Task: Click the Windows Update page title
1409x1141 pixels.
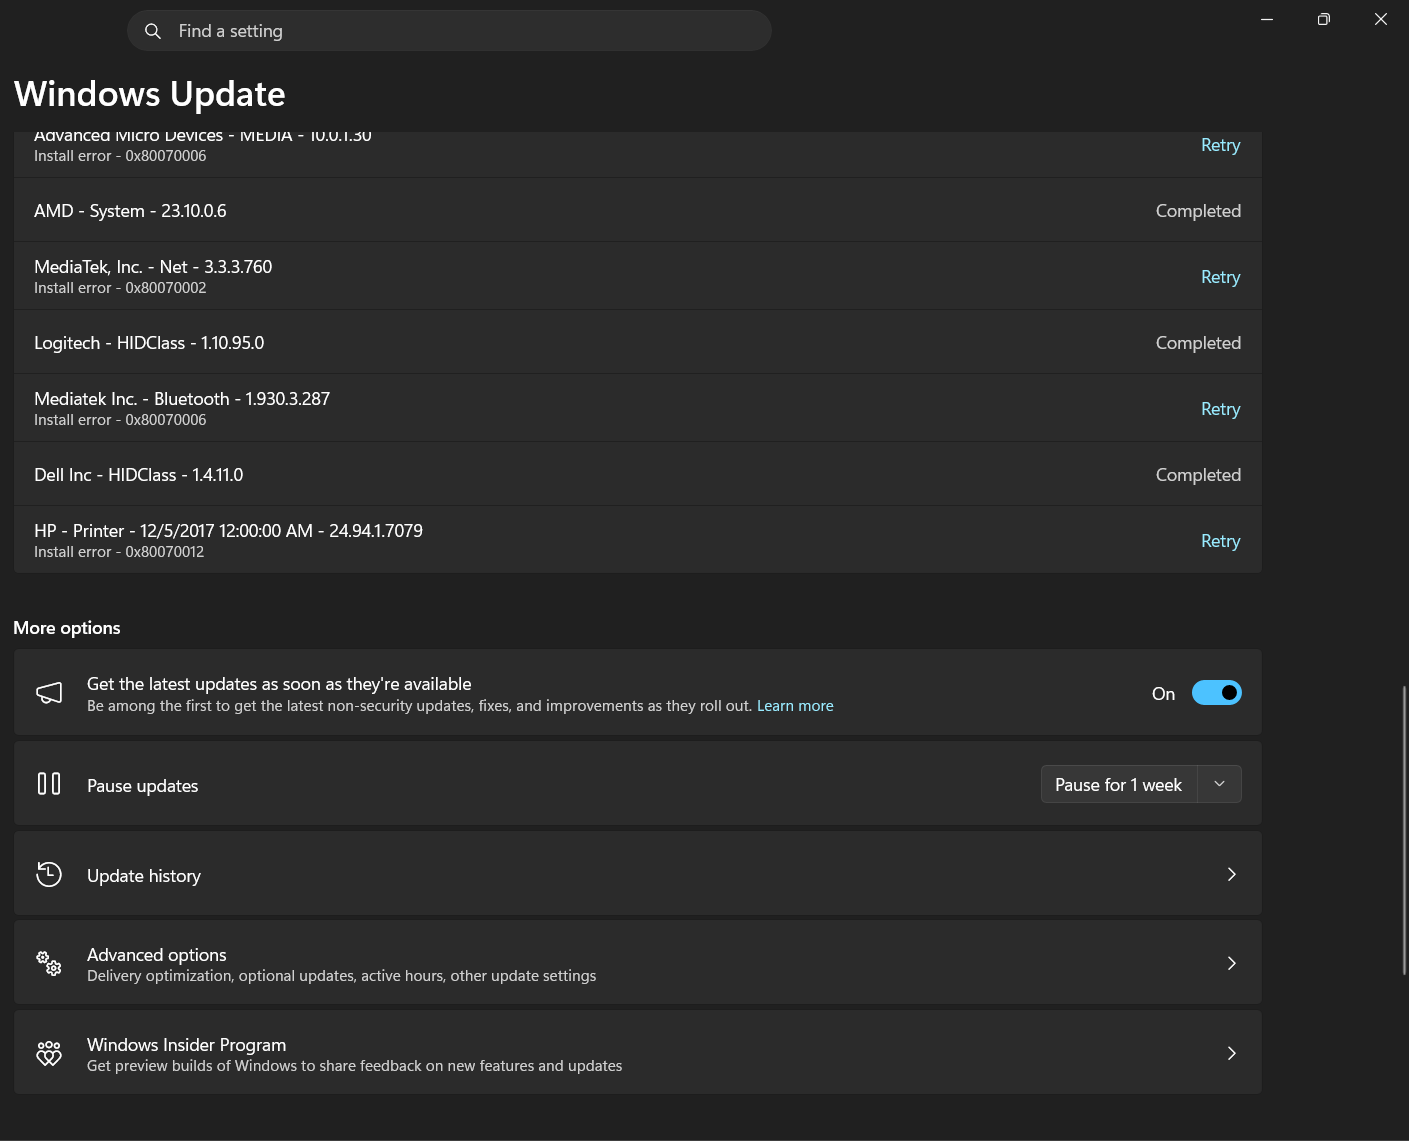Action: pos(150,94)
